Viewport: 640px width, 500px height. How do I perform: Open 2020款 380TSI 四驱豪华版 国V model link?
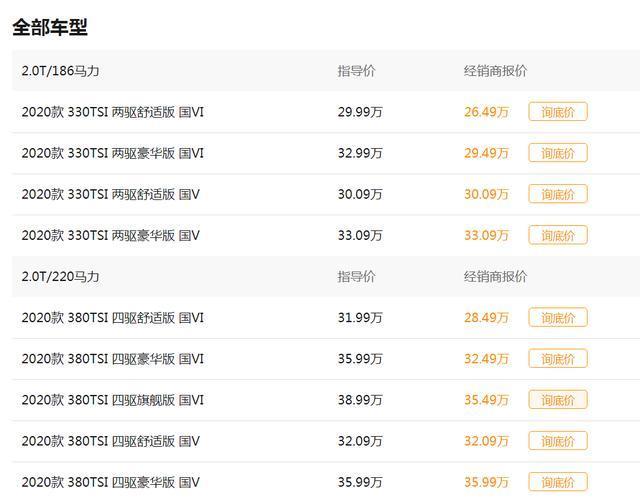[x=111, y=482]
